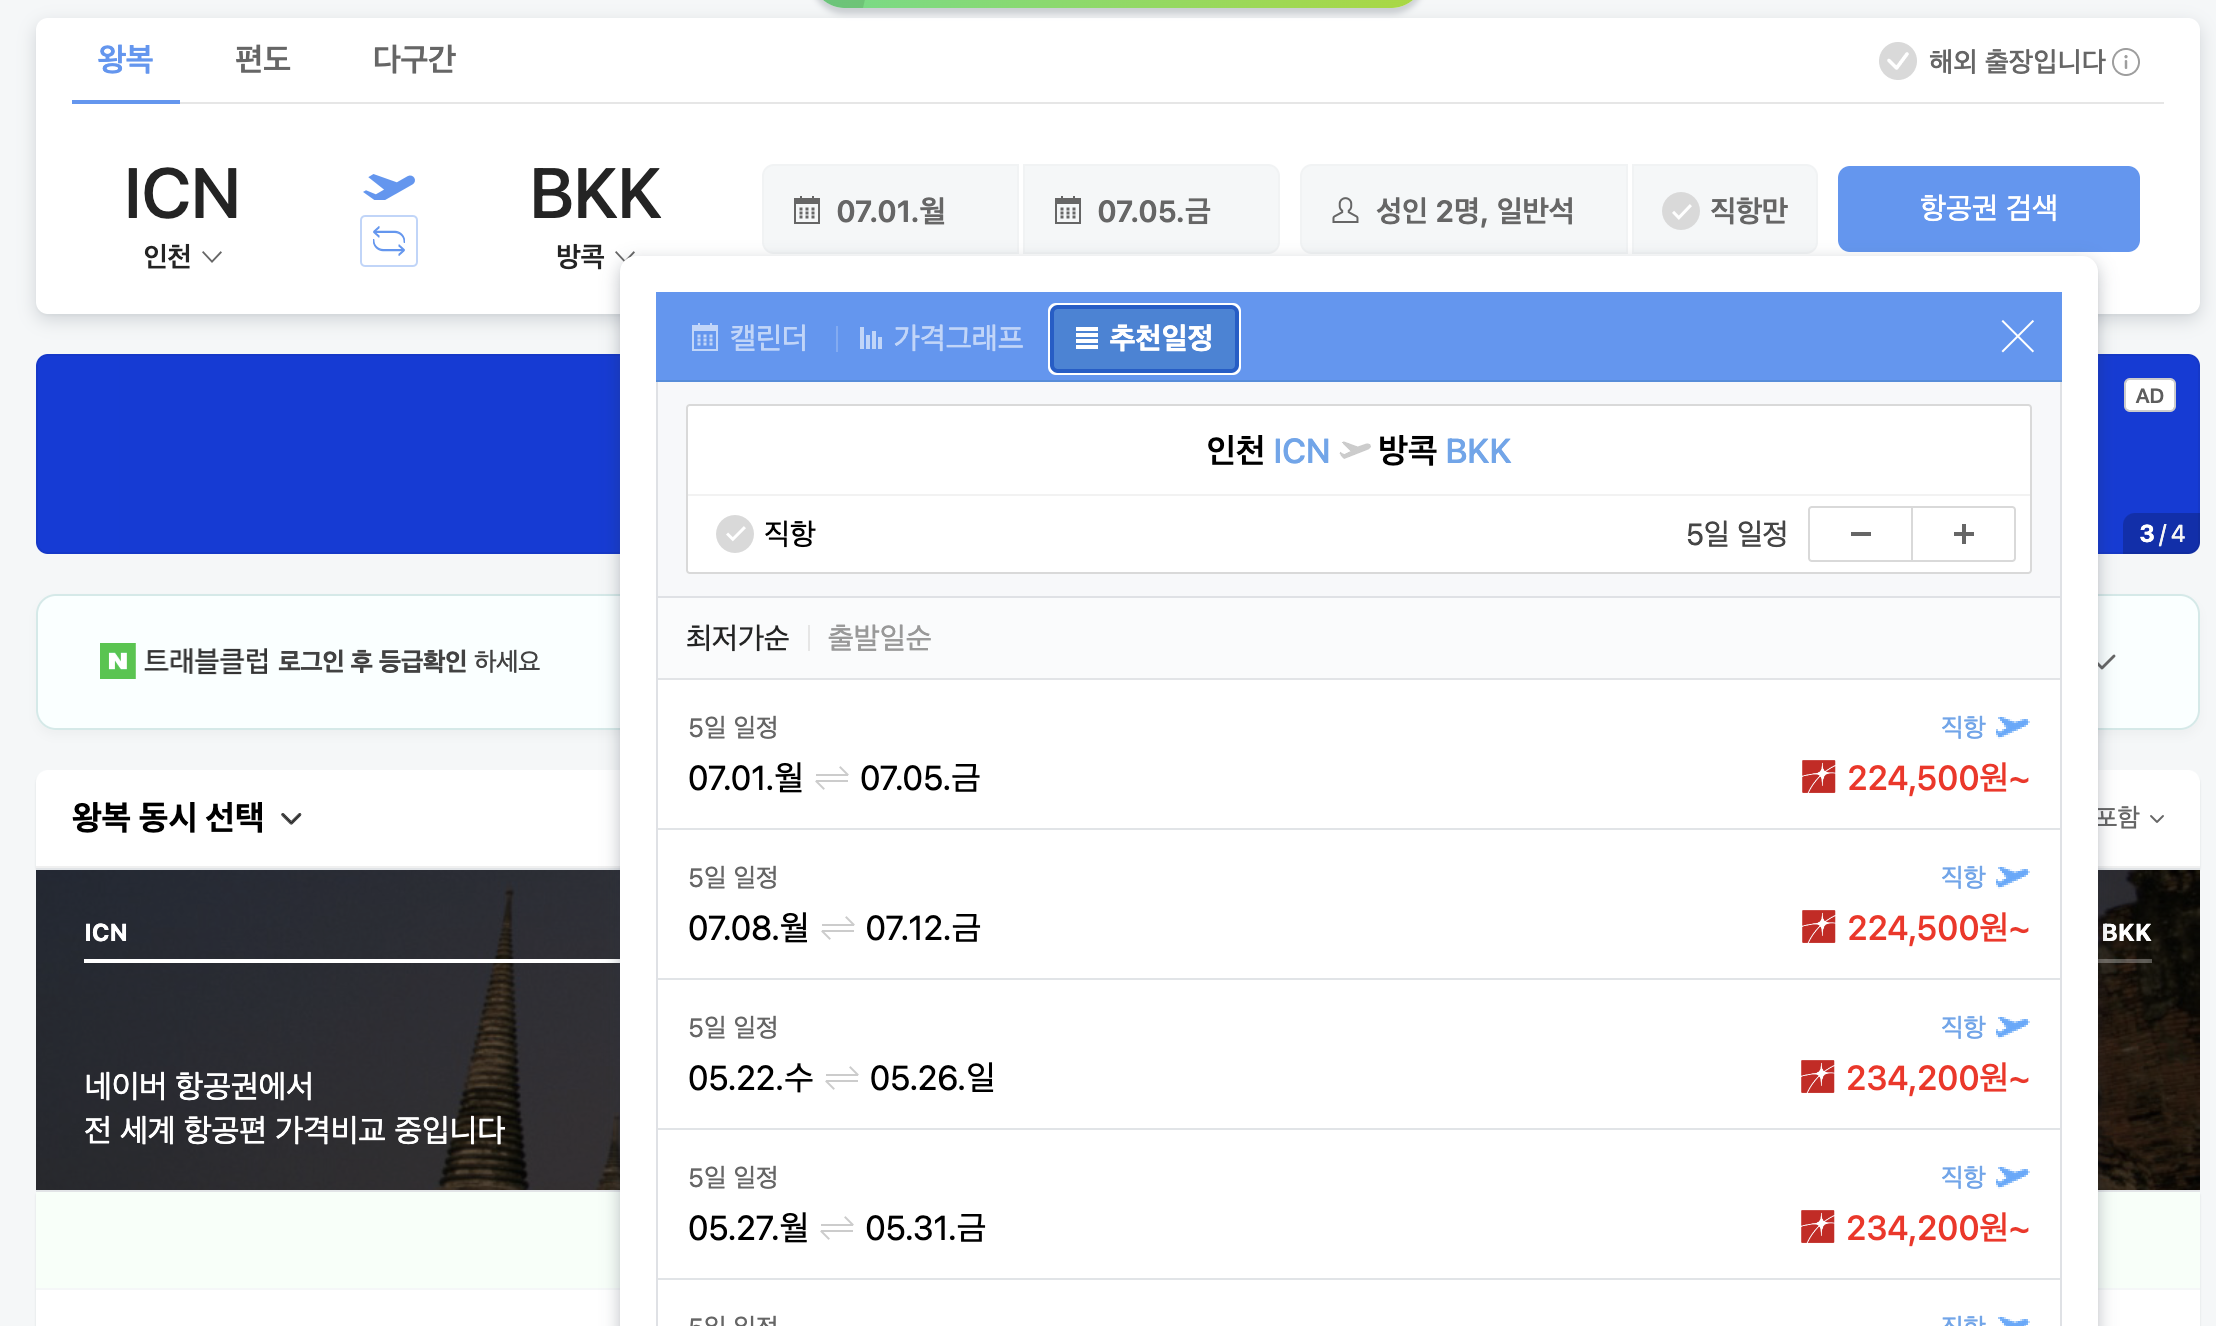Sort results by 출발일순

(878, 637)
